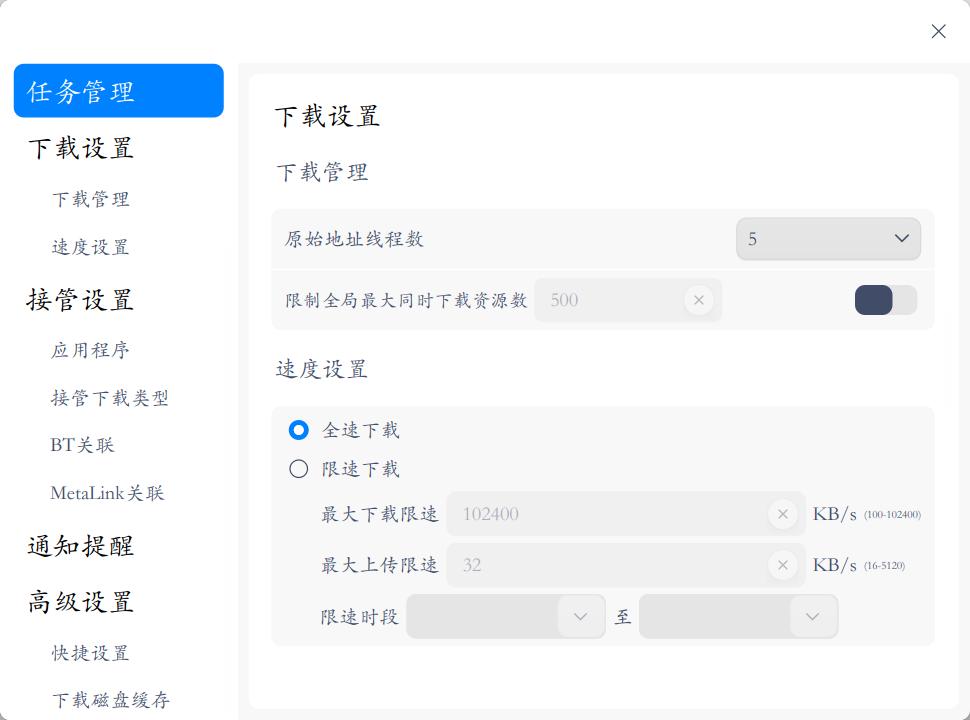Select the 限速下载 radio button
Screen dimensions: 970x720
pos(297,468)
